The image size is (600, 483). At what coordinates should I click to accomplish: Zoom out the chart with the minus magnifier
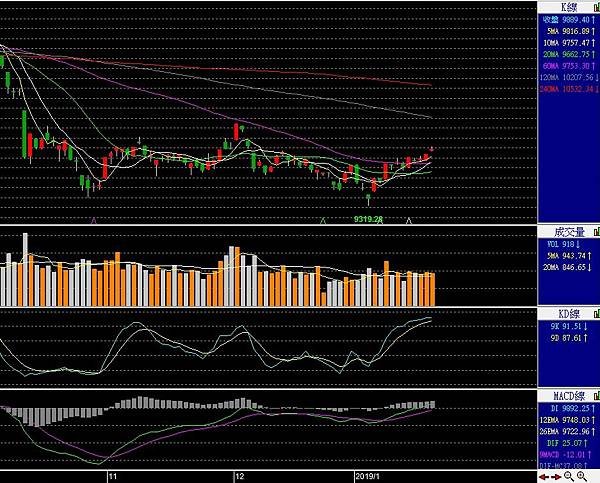pos(569,476)
